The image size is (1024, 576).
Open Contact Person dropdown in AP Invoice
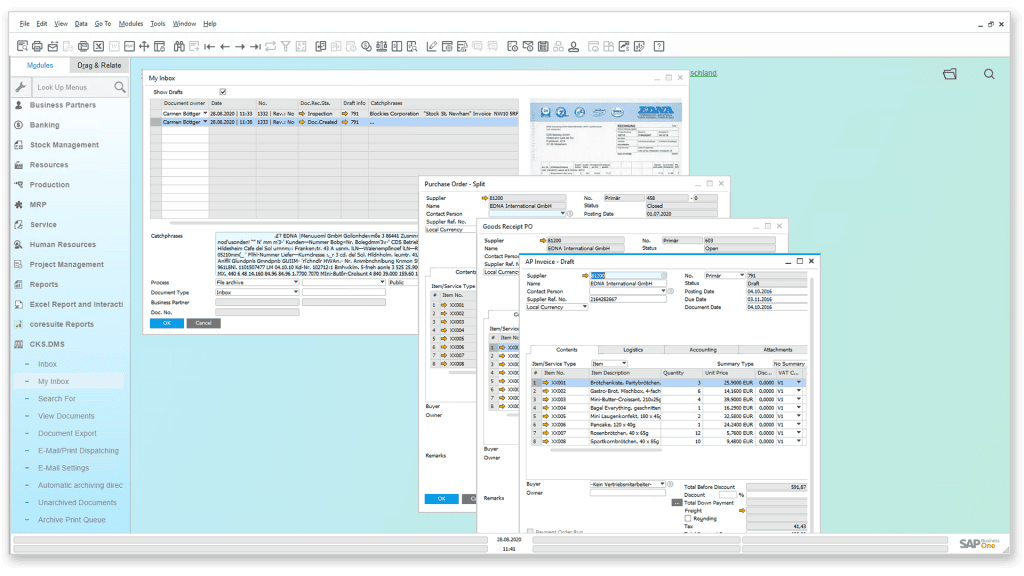click(x=664, y=291)
